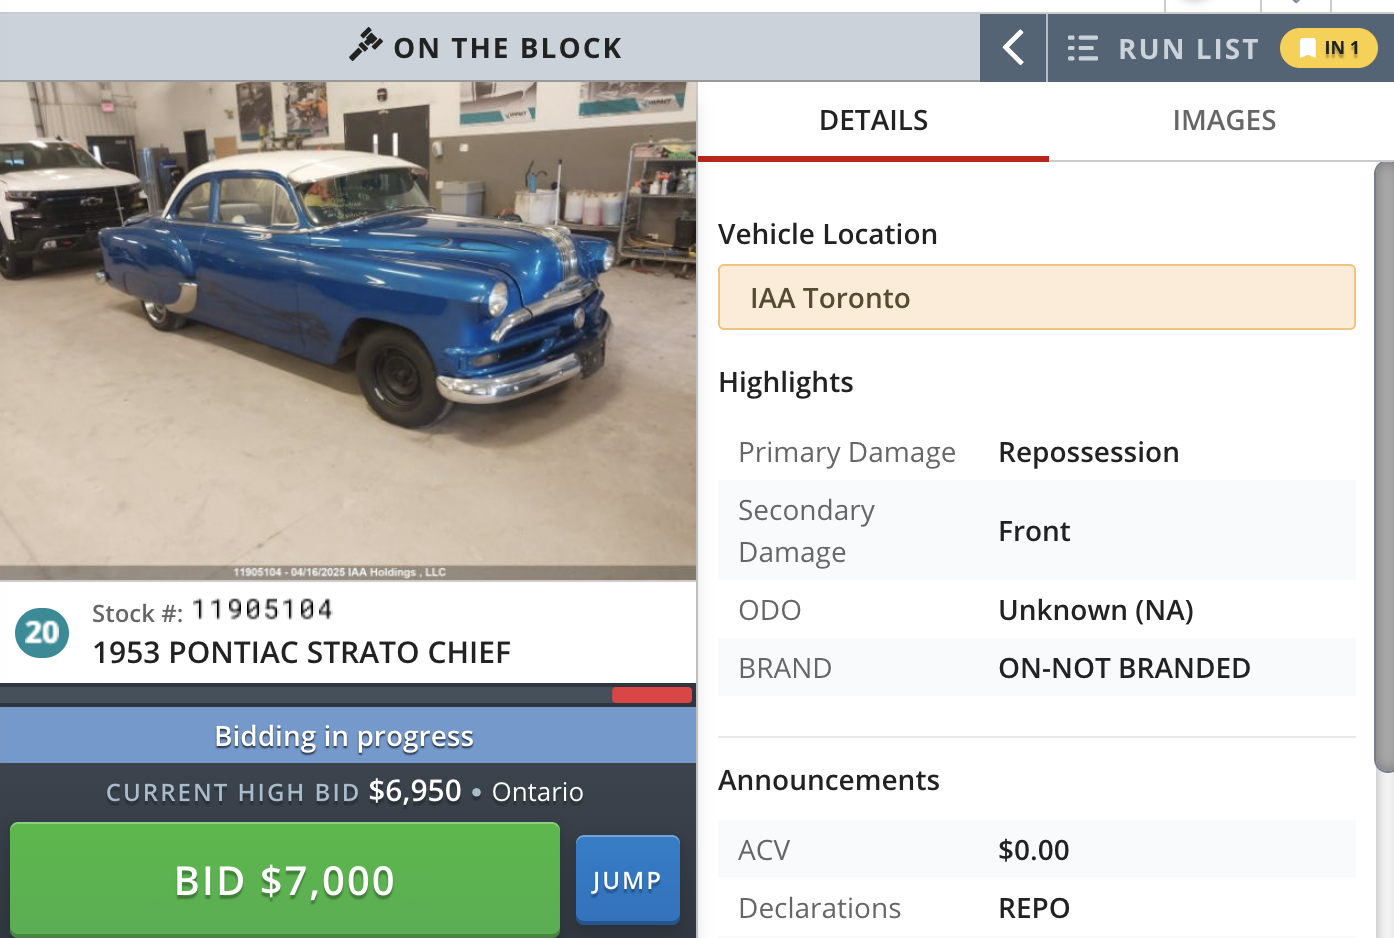Image resolution: width=1394 pixels, height=938 pixels.
Task: Click the IAA Toronto vehicle location field
Action: click(x=1036, y=297)
